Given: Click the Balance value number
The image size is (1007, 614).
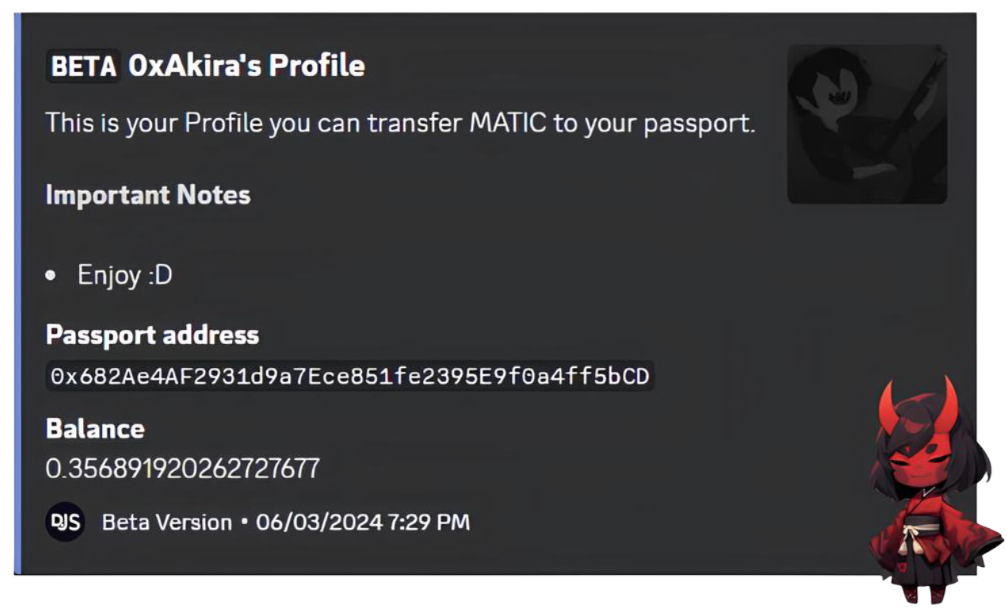Looking at the screenshot, I should point(182,468).
